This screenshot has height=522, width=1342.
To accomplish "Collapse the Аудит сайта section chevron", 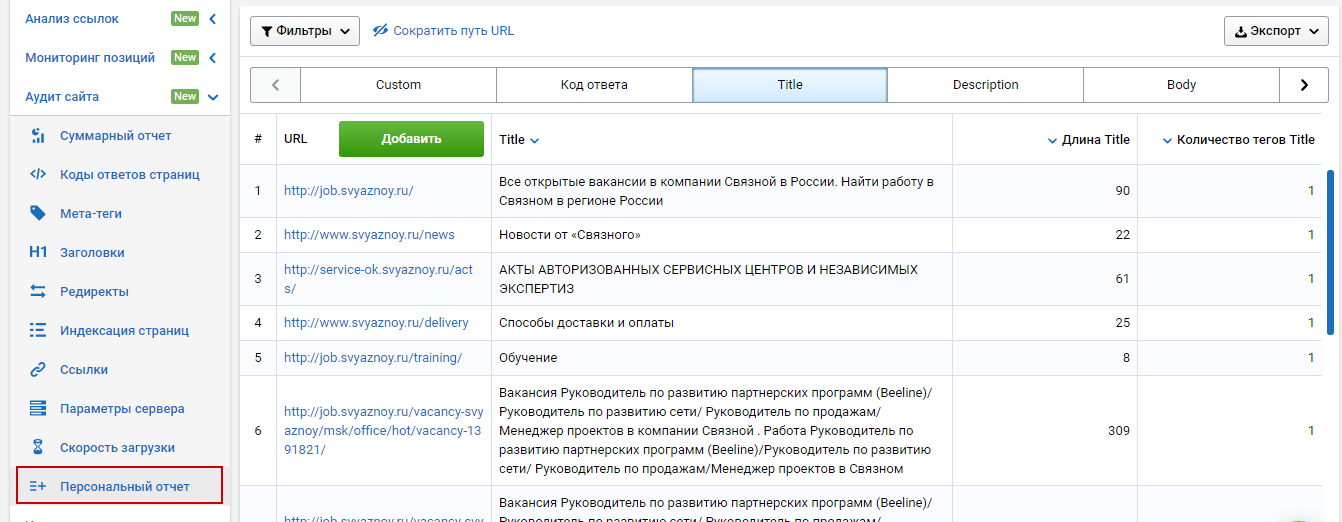I will (x=213, y=97).
